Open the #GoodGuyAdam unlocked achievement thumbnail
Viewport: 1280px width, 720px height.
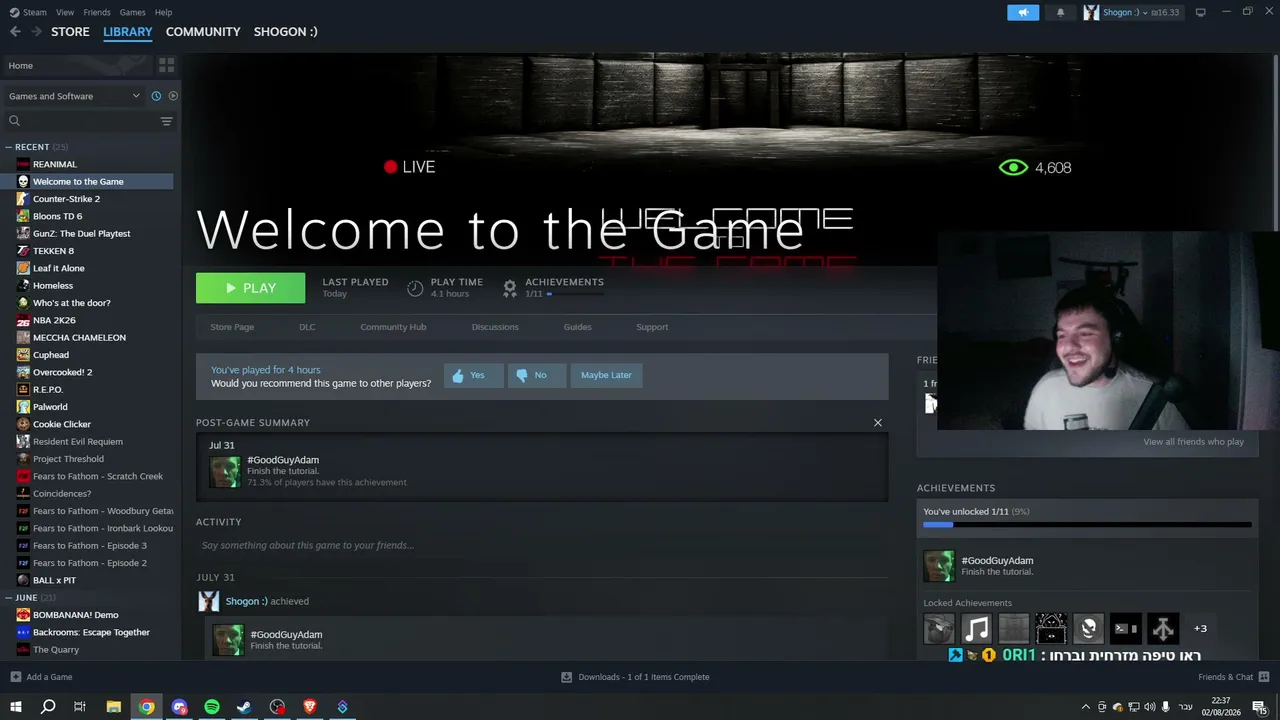pyautogui.click(x=939, y=566)
